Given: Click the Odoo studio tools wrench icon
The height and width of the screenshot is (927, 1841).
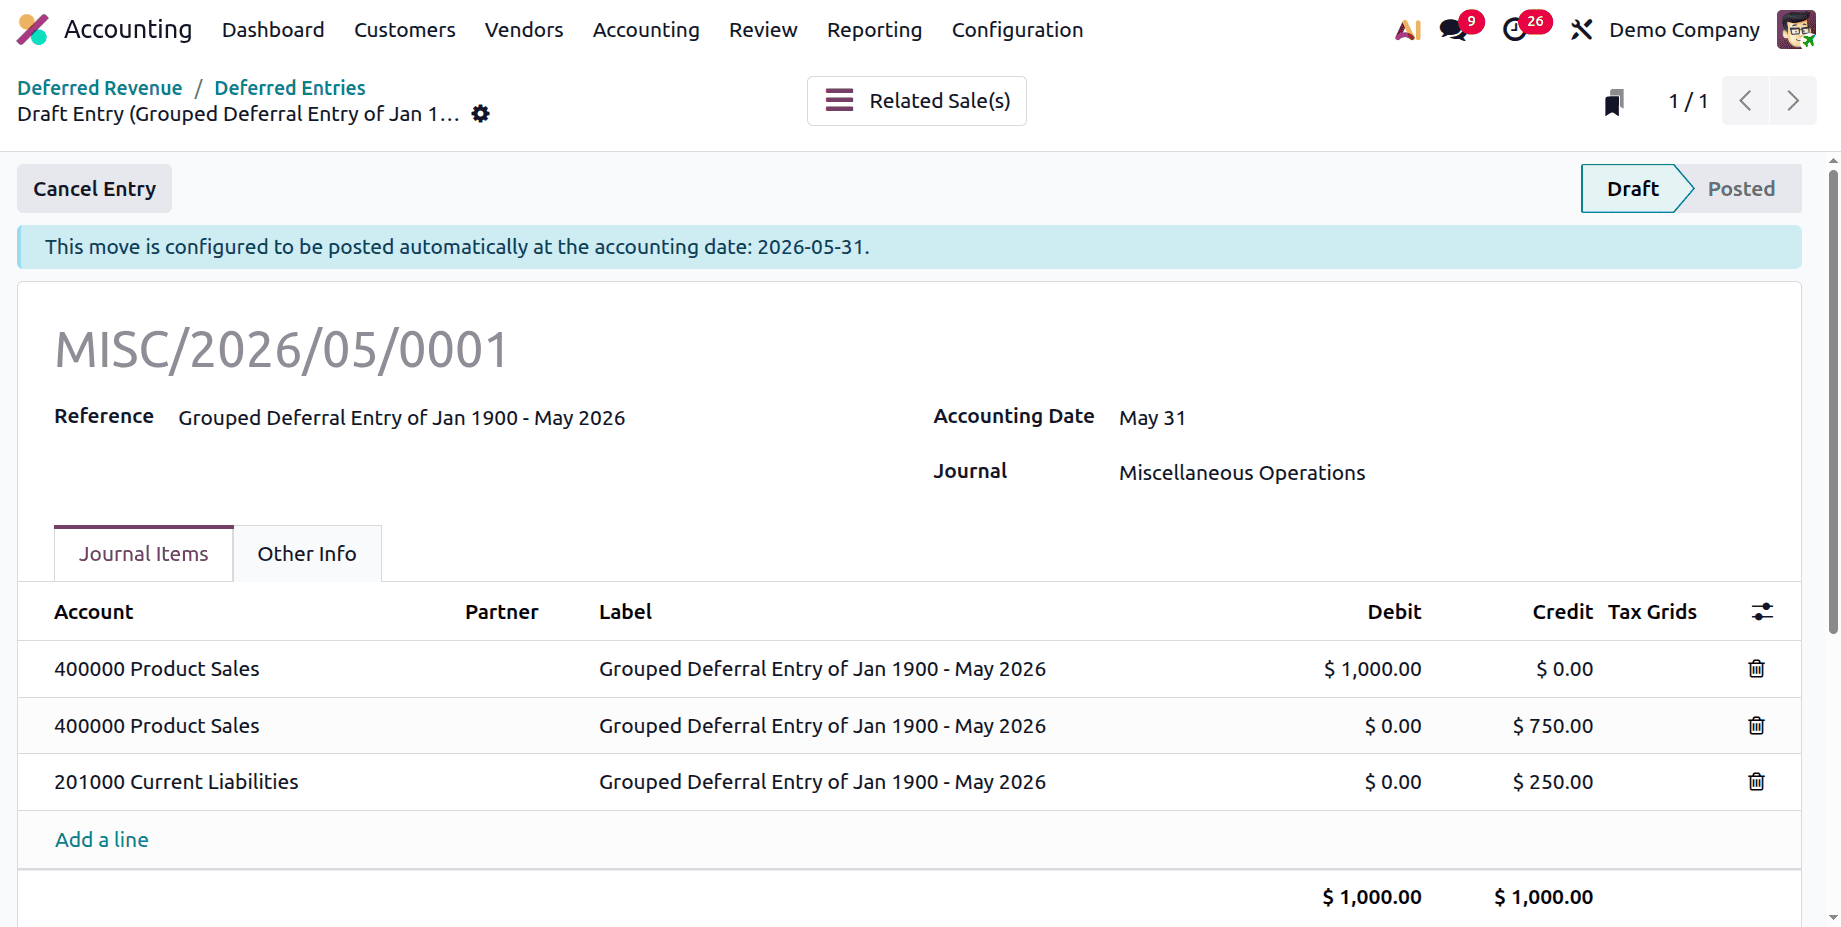Looking at the screenshot, I should [x=1581, y=30].
